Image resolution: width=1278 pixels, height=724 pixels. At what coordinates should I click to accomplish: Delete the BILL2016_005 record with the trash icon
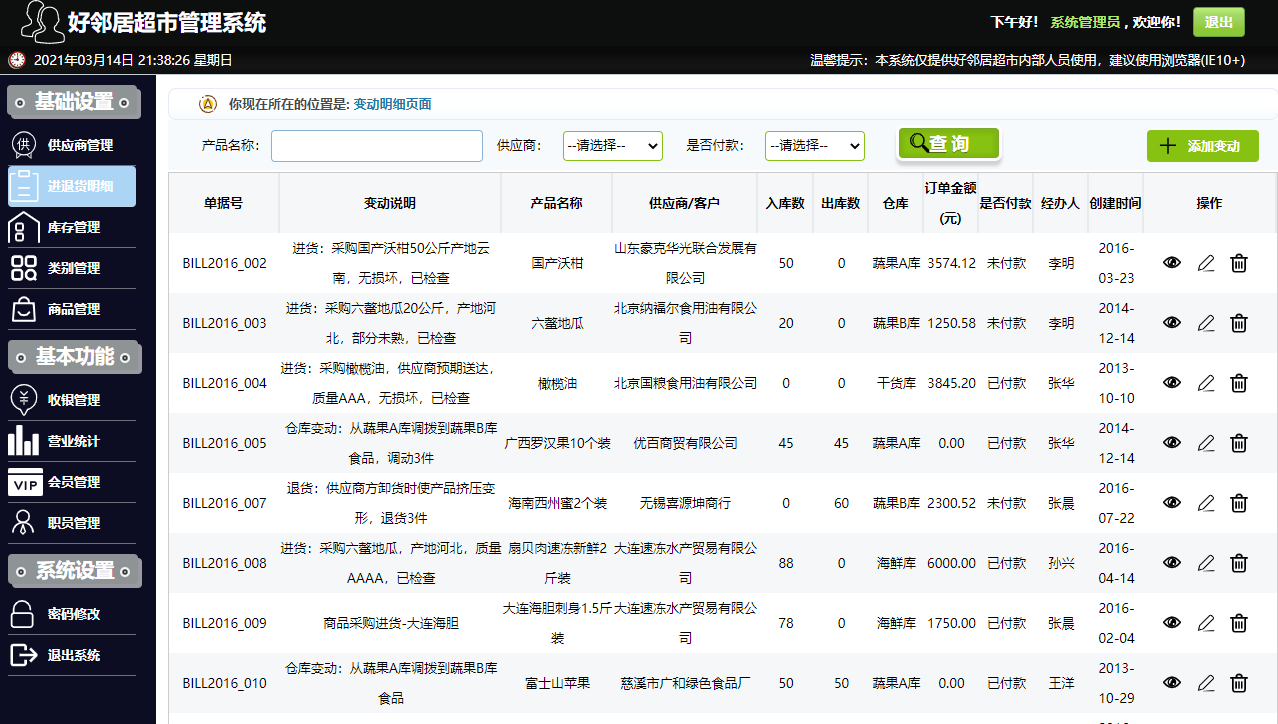coord(1239,443)
